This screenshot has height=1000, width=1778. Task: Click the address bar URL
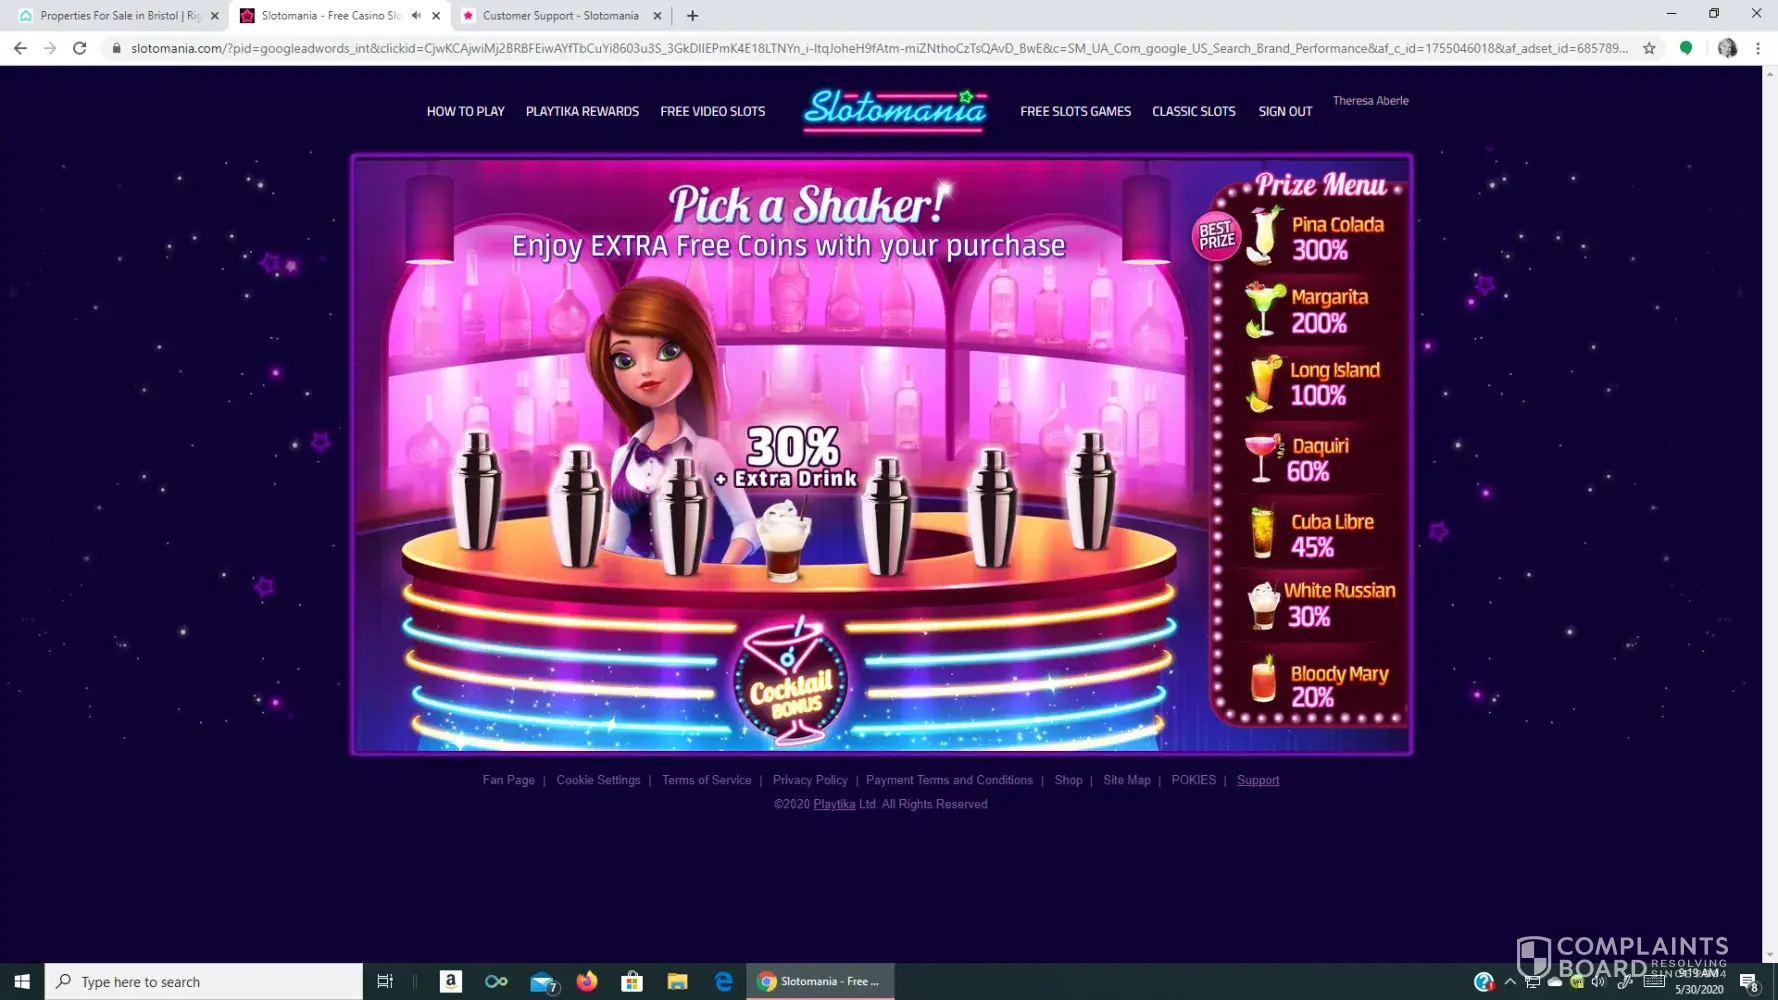coord(879,48)
